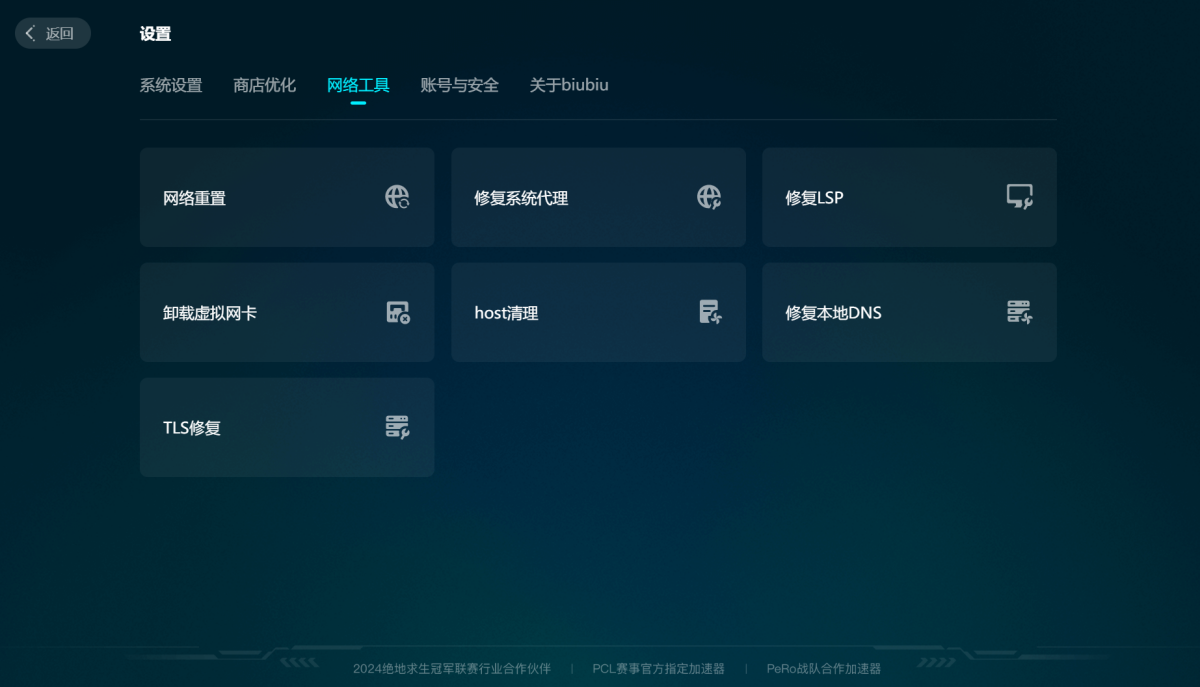Viewport: 1200px width, 687px height.
Task: Click the uninstall virtual network card icon
Action: point(396,312)
